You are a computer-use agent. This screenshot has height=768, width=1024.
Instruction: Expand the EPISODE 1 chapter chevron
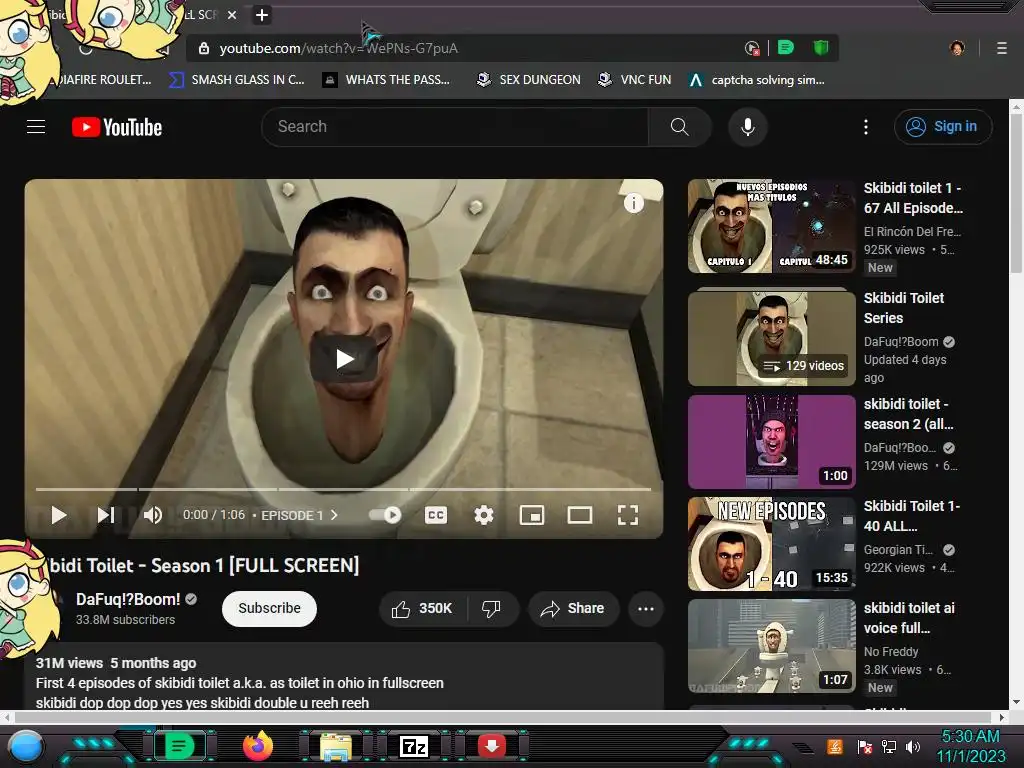tap(334, 515)
